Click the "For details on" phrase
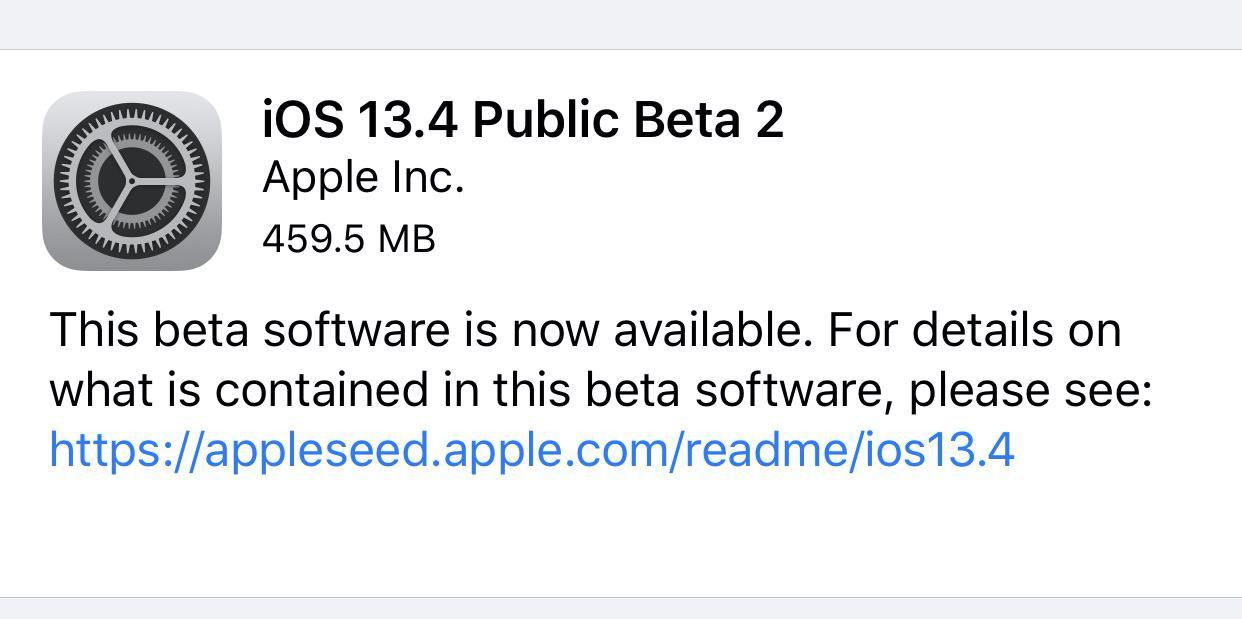 coord(974,330)
